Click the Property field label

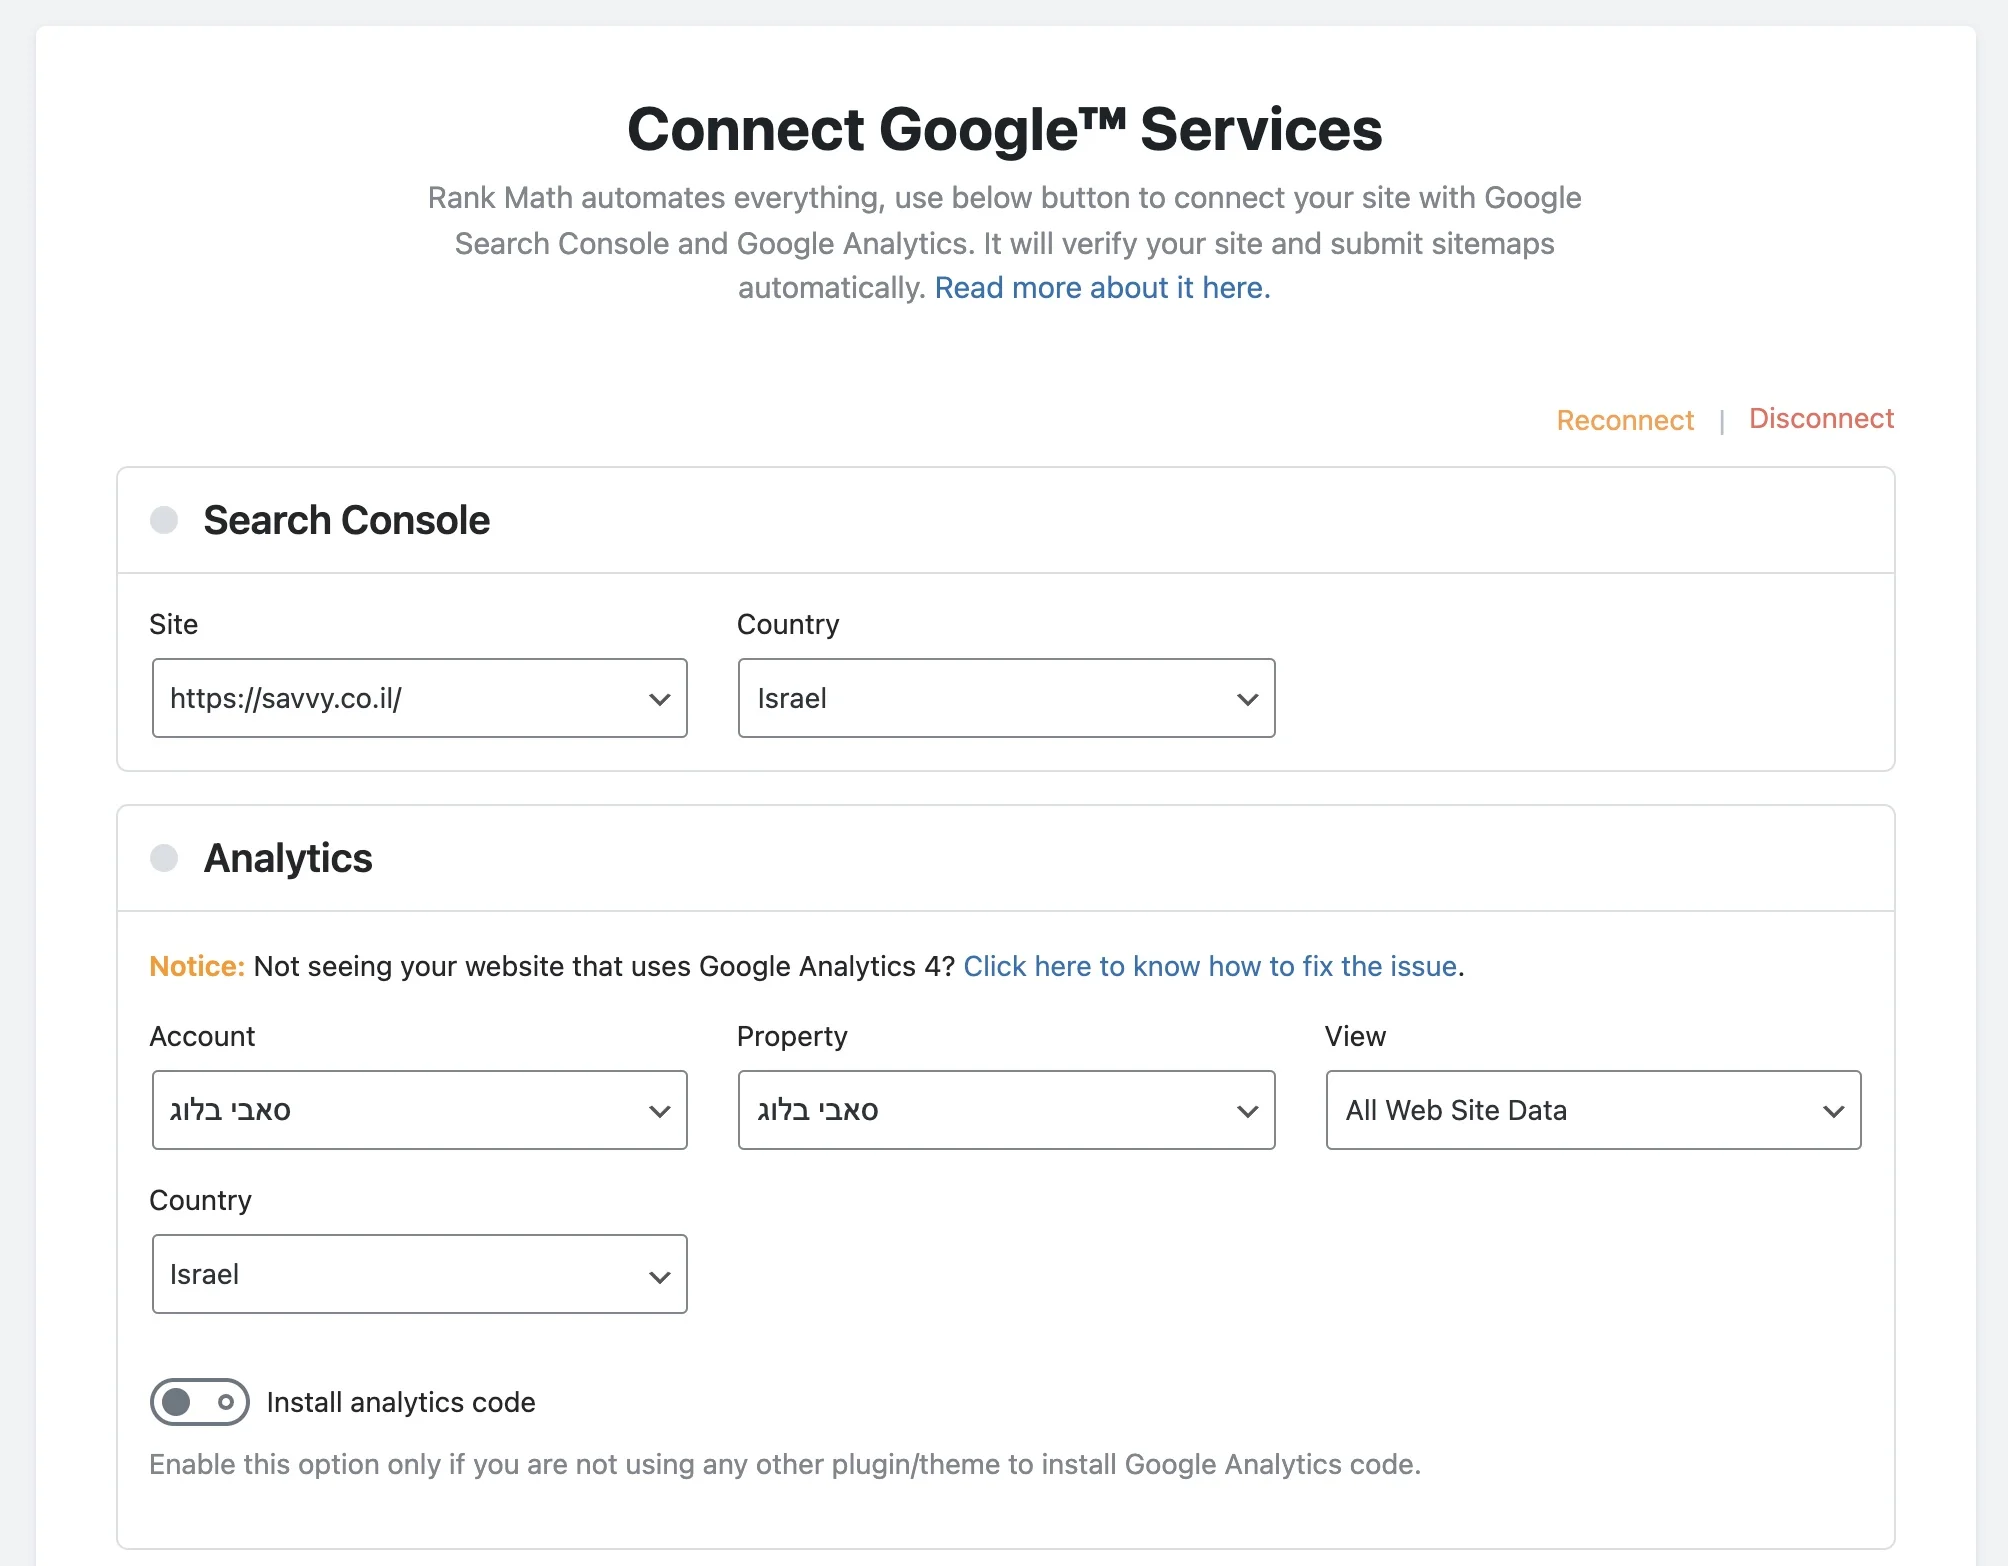pos(792,1036)
